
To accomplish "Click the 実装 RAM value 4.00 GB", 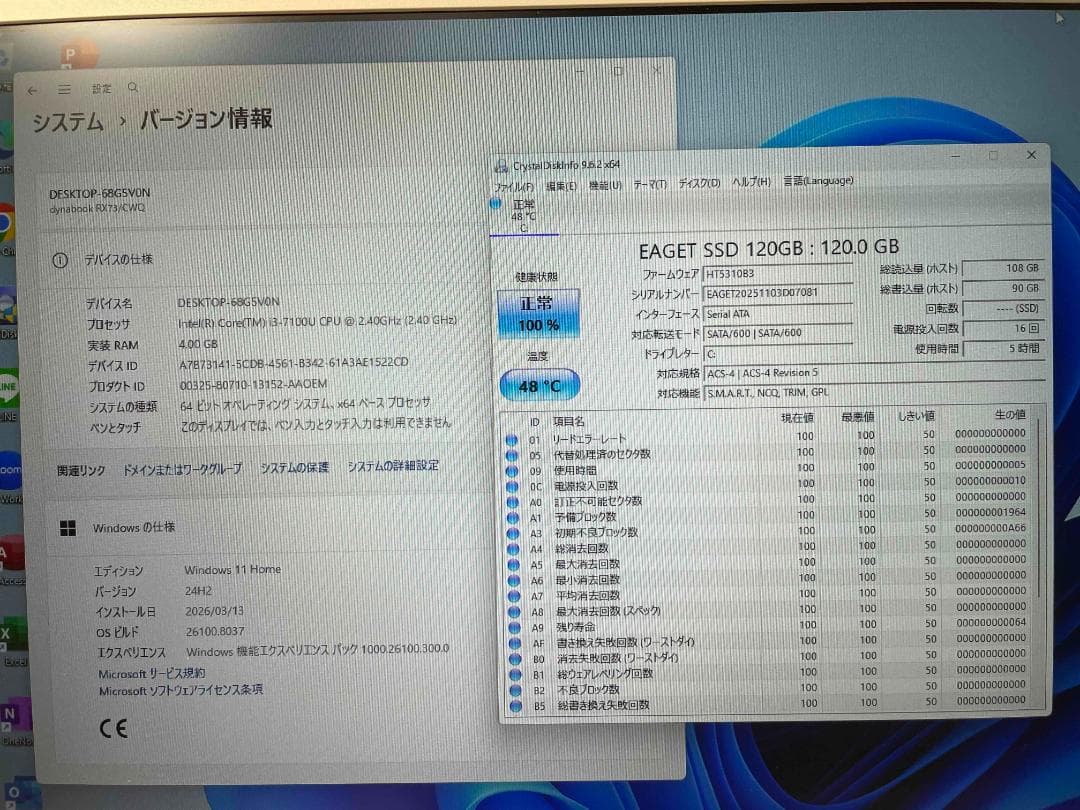I will (198, 344).
